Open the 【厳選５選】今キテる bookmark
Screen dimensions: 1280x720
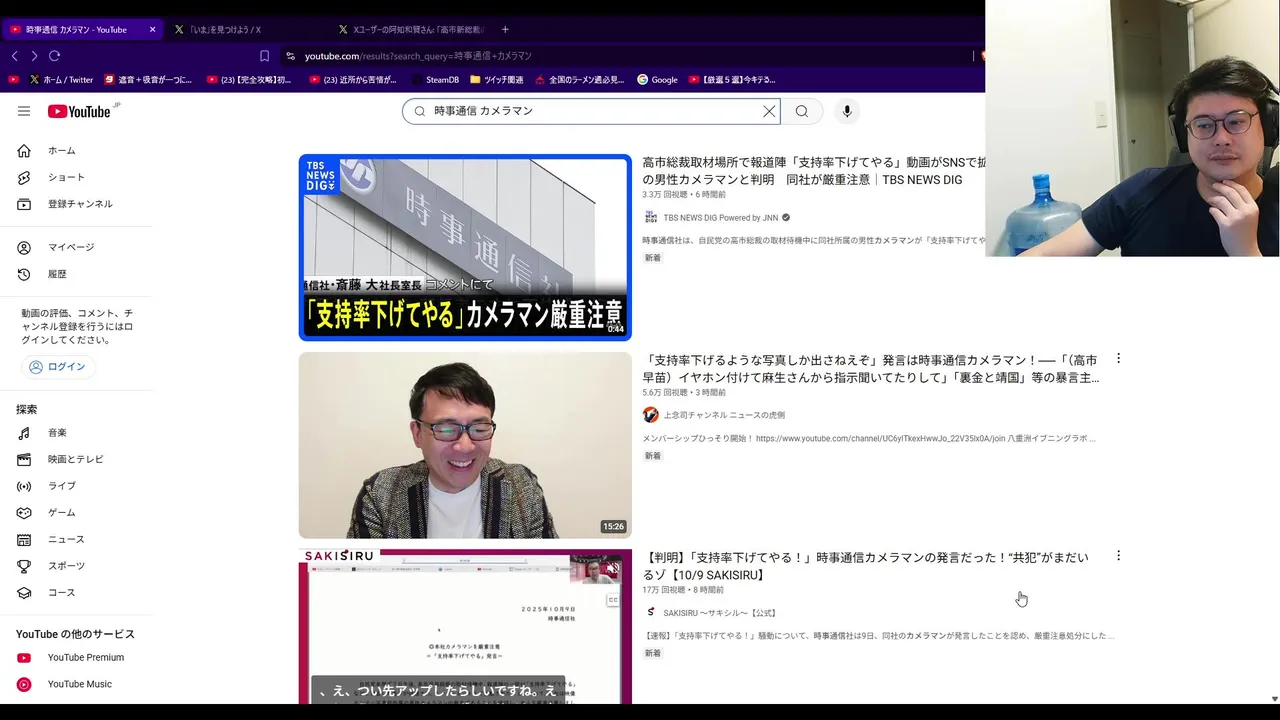click(731, 80)
